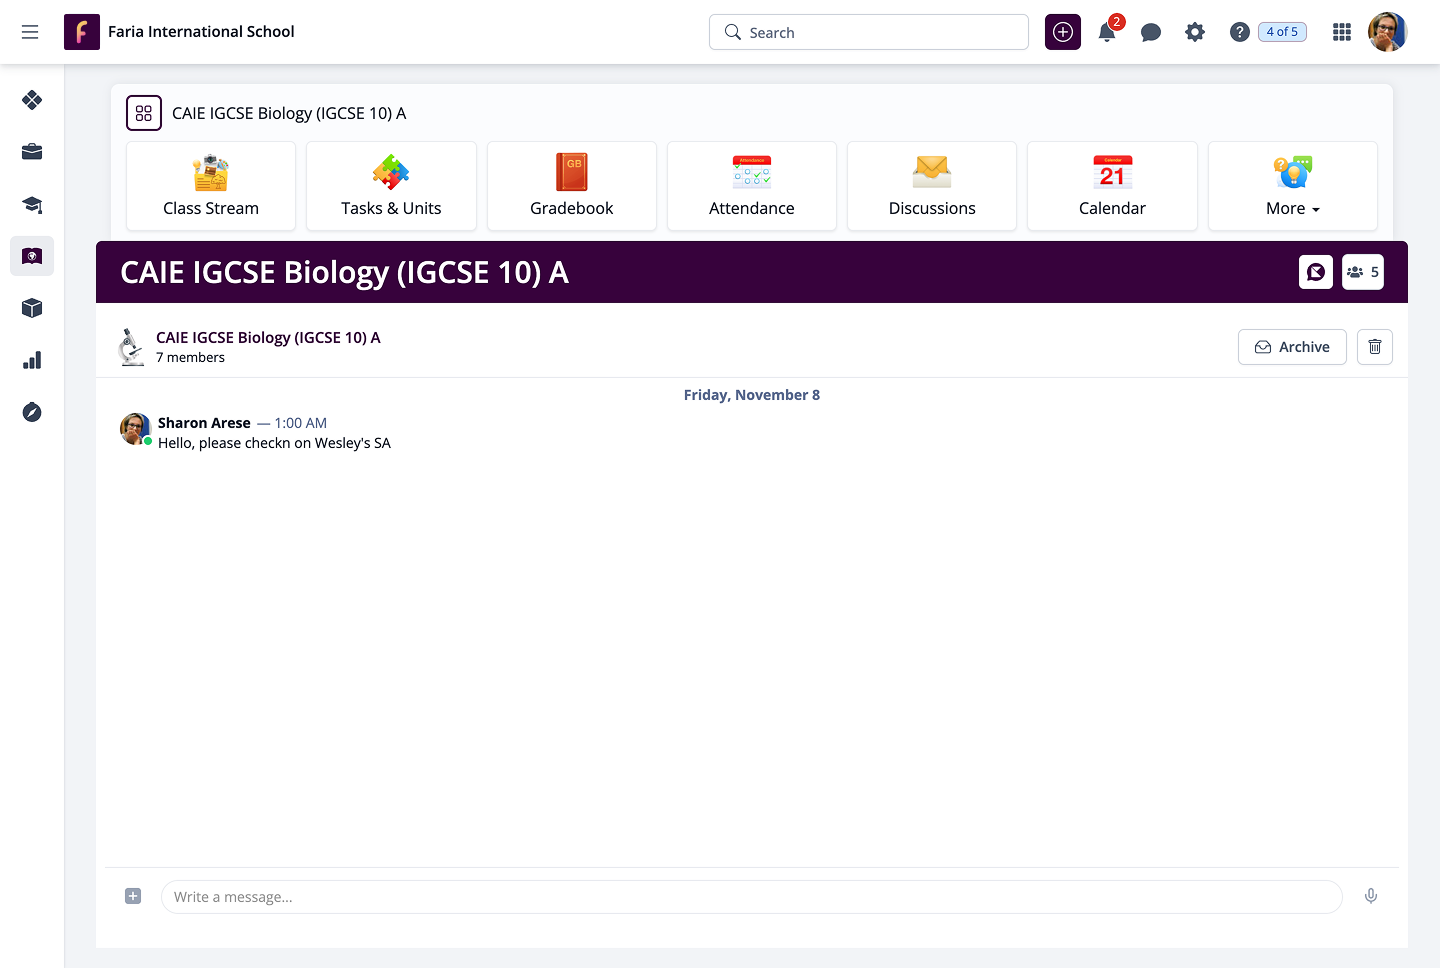This screenshot has height=968, width=1440.
Task: Archive this discussion
Action: pos(1291,347)
